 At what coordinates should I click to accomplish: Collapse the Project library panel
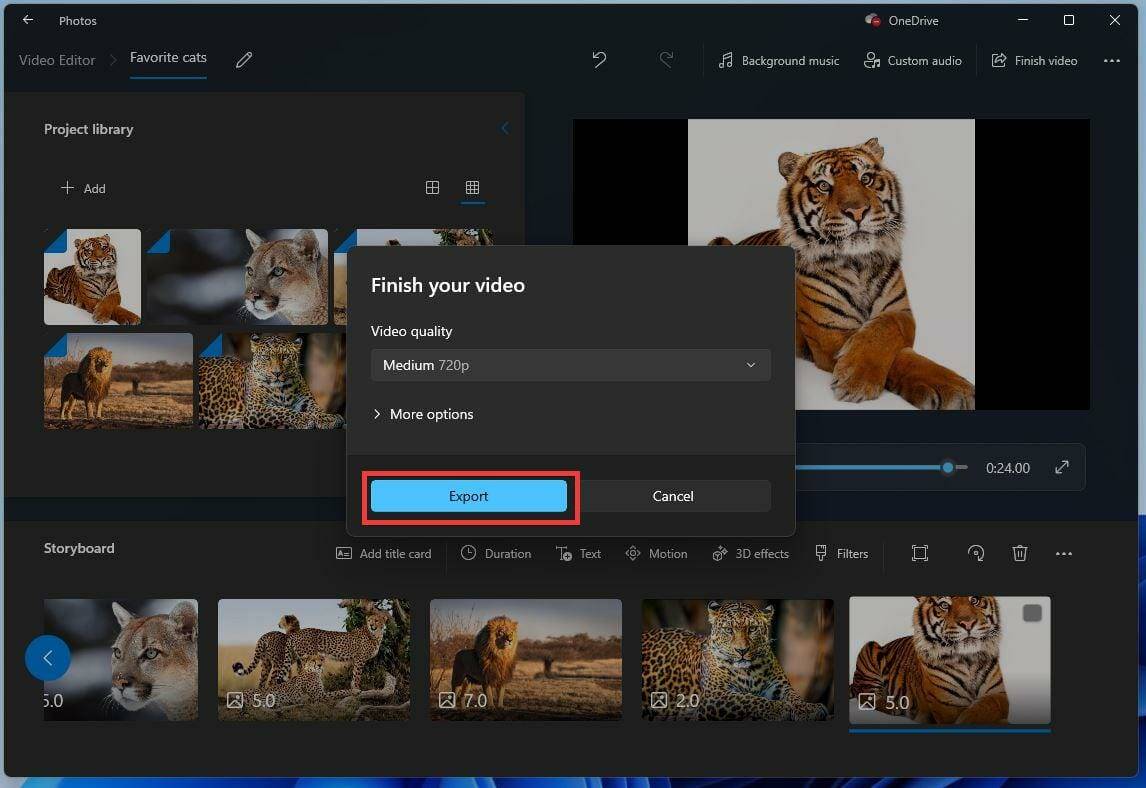505,128
